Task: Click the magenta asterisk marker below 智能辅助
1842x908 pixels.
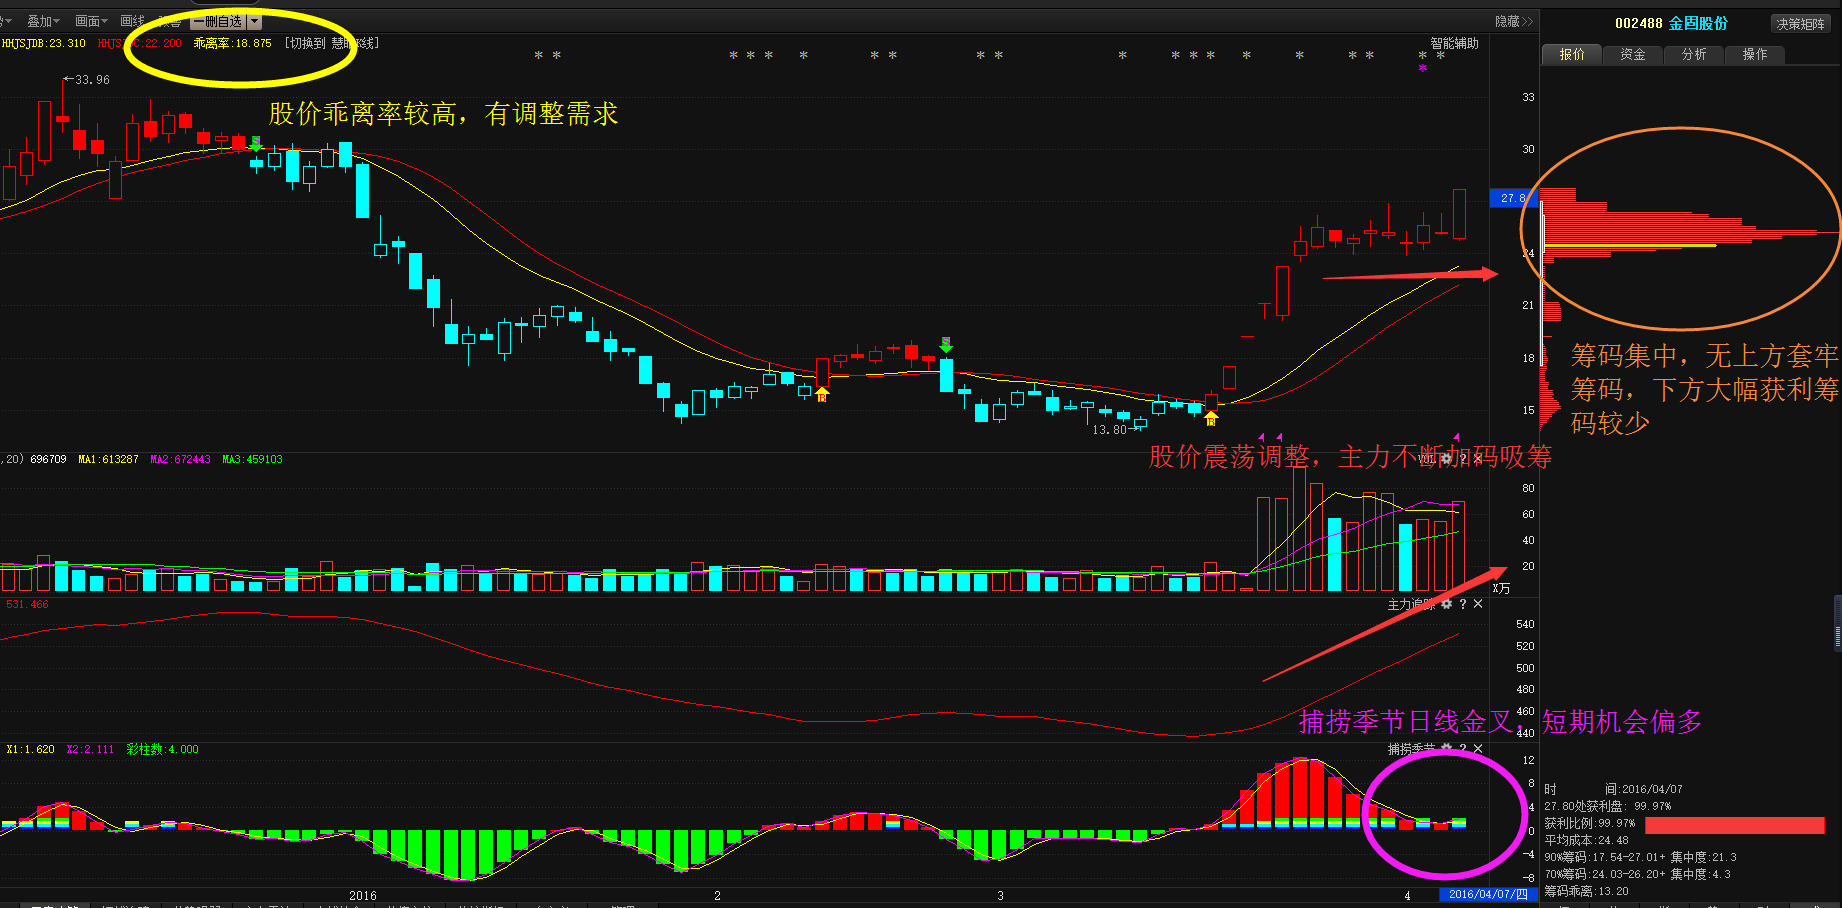Action: point(1422,68)
